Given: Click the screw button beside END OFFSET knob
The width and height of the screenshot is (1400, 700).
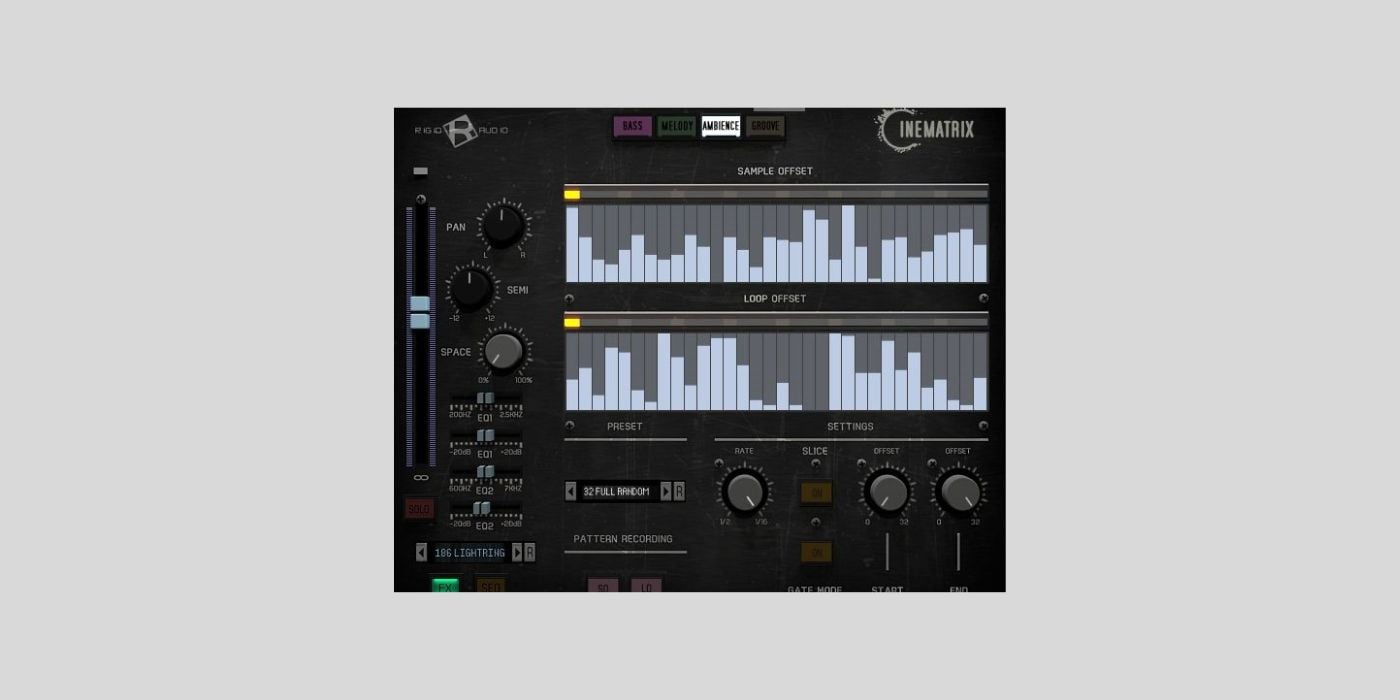Looking at the screenshot, I should point(932,463).
